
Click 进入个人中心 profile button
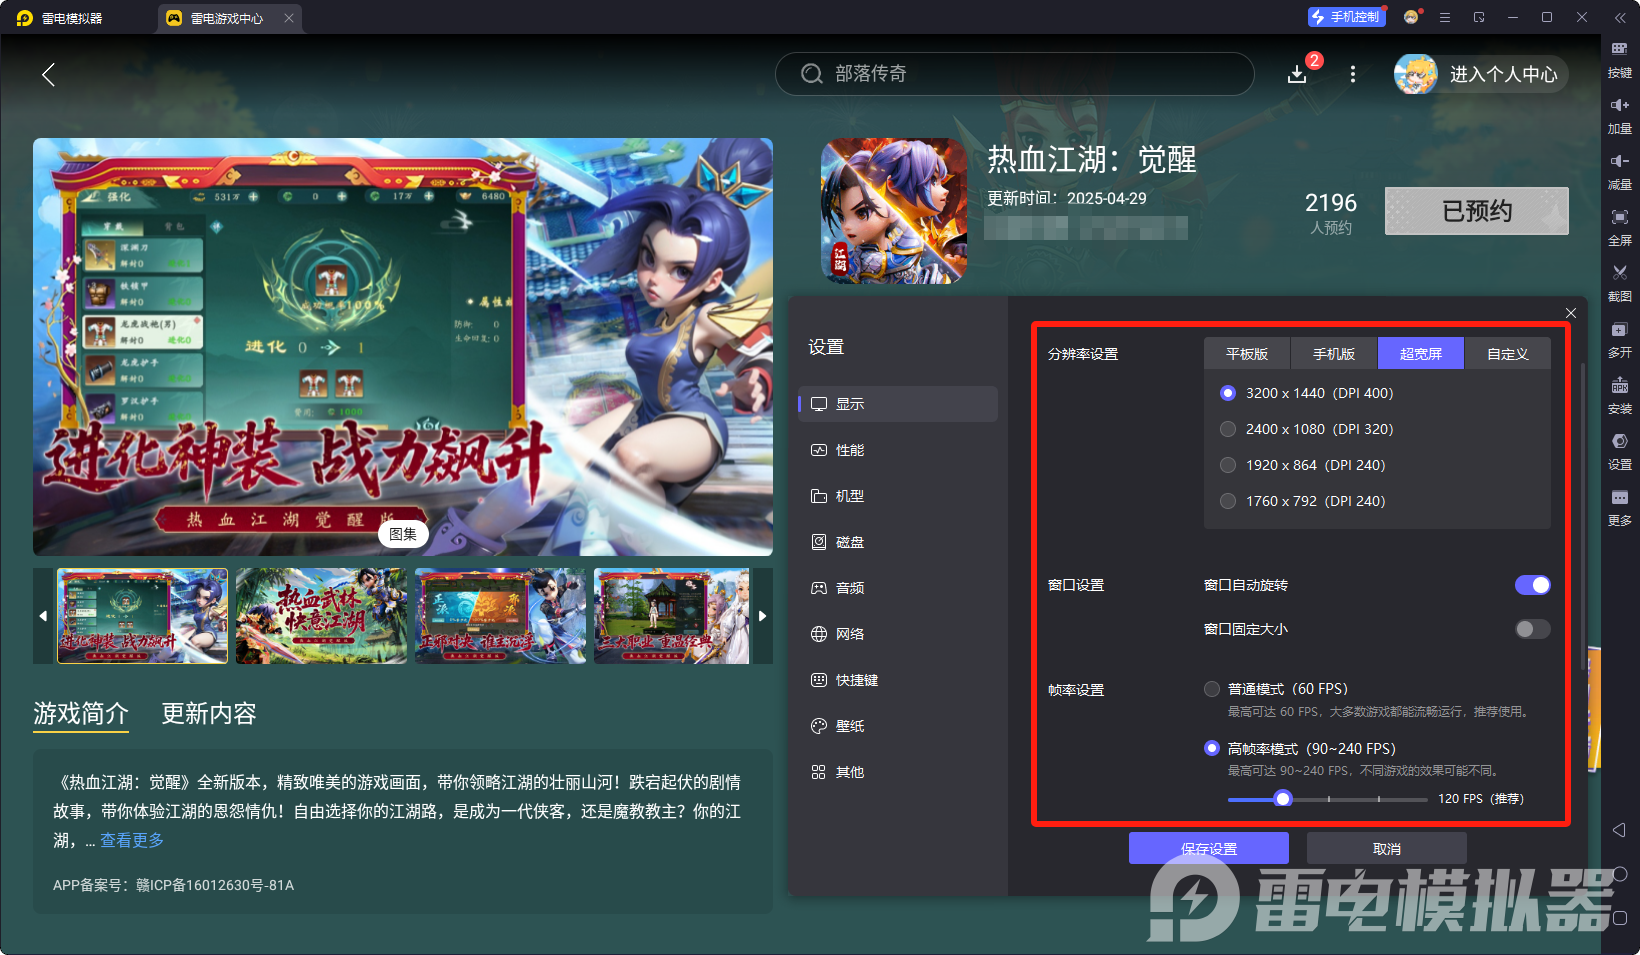(x=1481, y=74)
